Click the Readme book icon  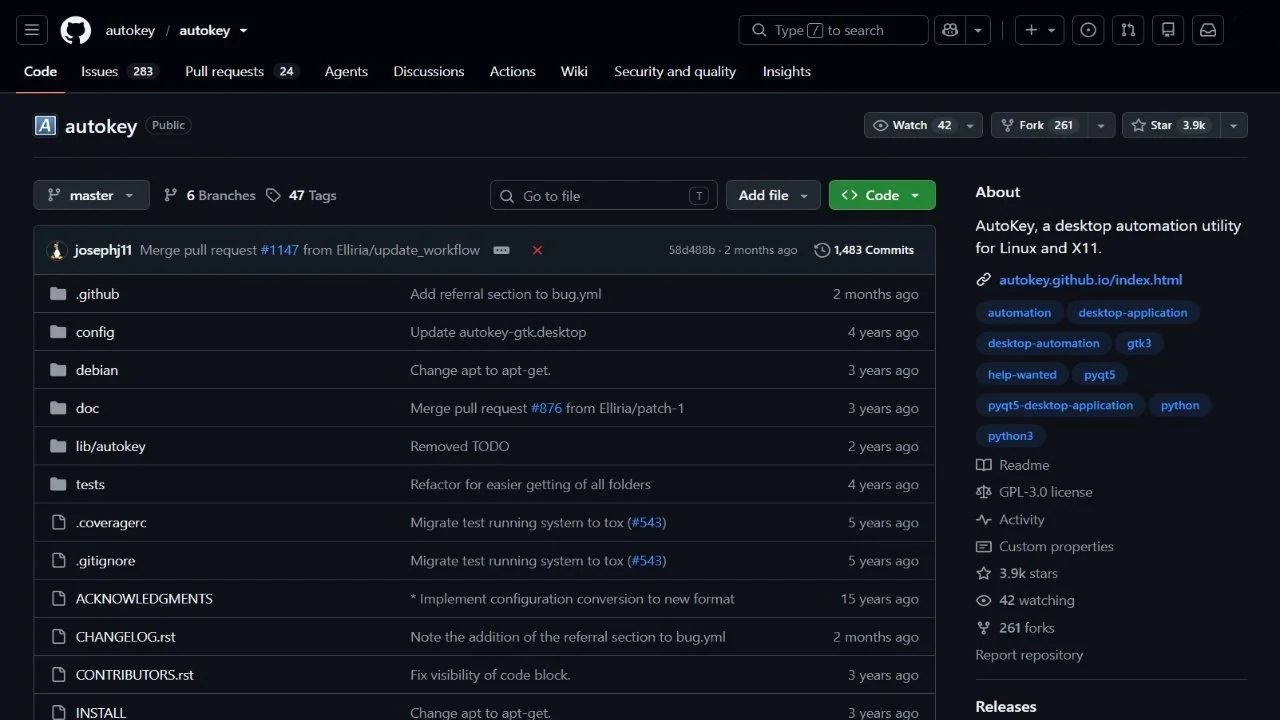coord(984,465)
